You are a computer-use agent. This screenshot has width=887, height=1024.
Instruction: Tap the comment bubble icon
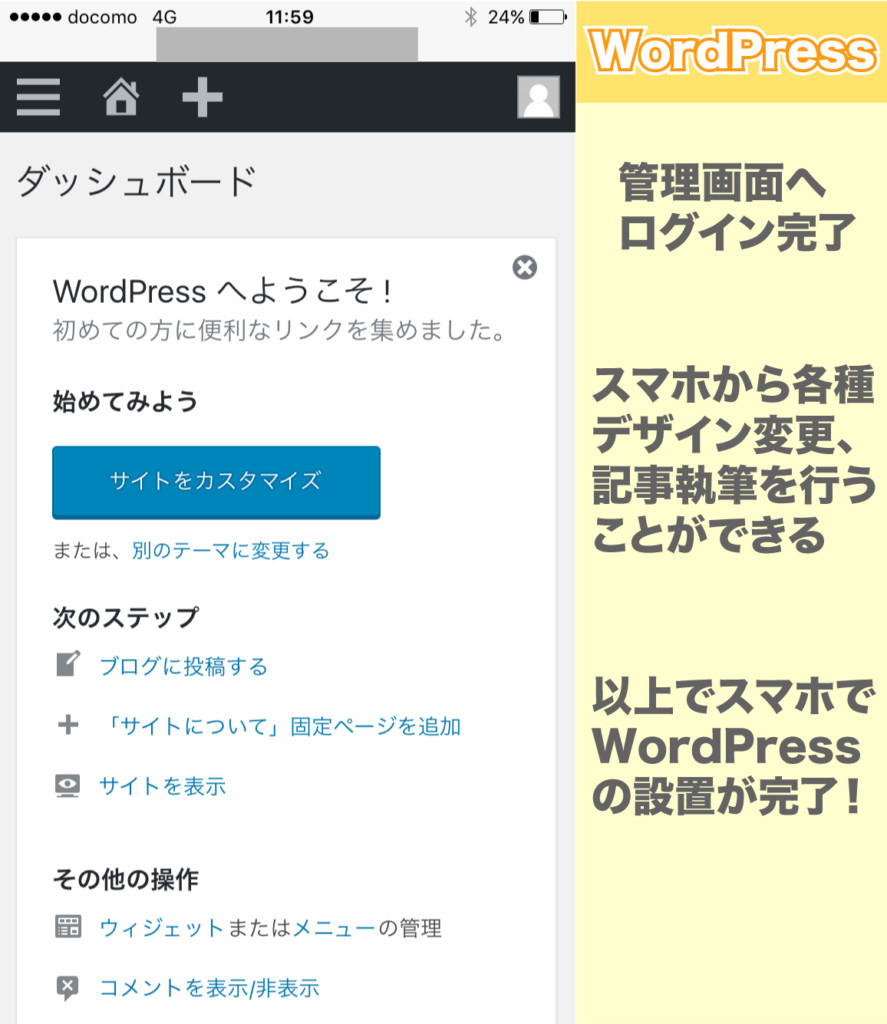(x=68, y=988)
